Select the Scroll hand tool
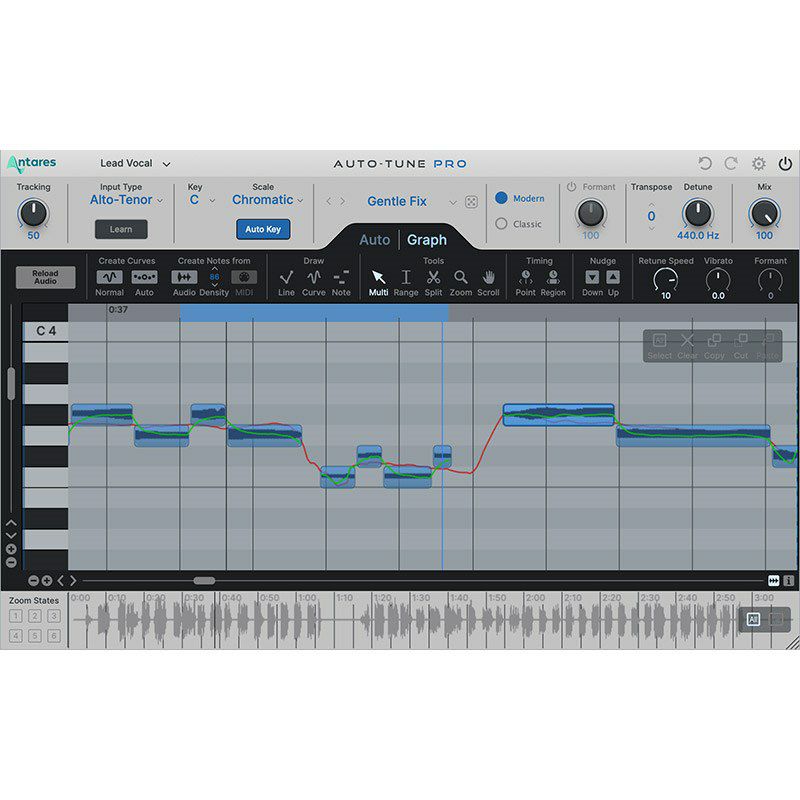The image size is (800, 800). (x=489, y=277)
